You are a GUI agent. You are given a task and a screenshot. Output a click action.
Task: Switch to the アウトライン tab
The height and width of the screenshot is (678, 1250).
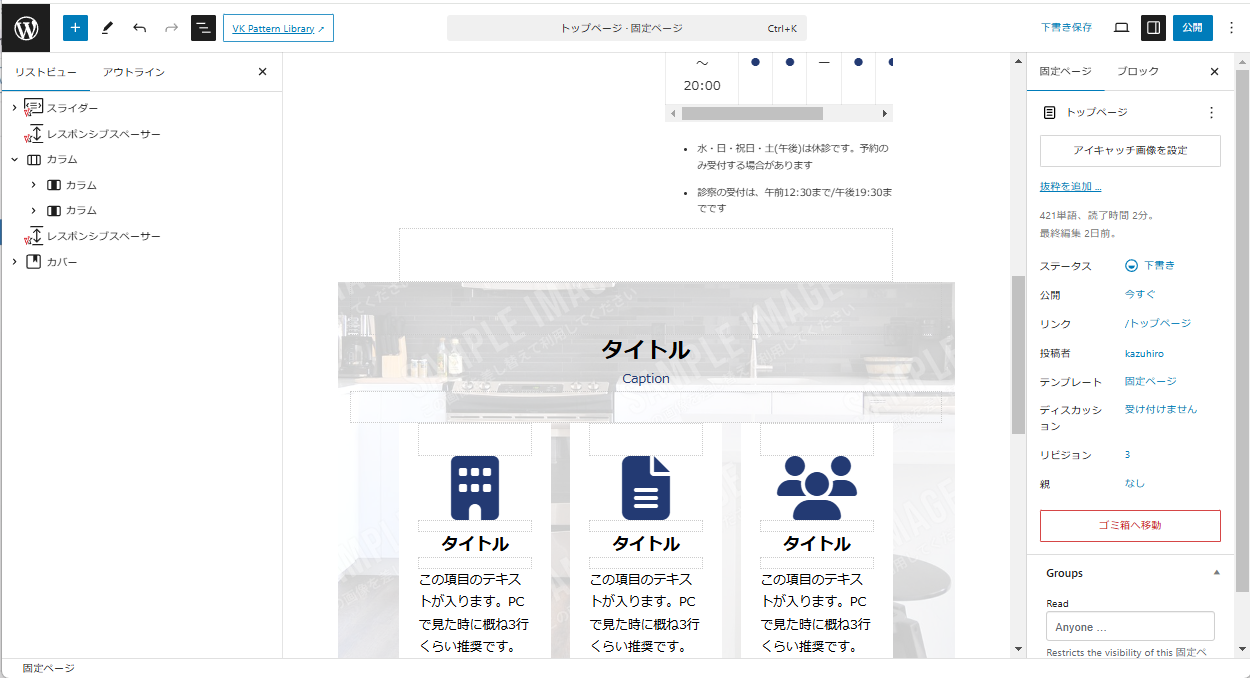134,72
